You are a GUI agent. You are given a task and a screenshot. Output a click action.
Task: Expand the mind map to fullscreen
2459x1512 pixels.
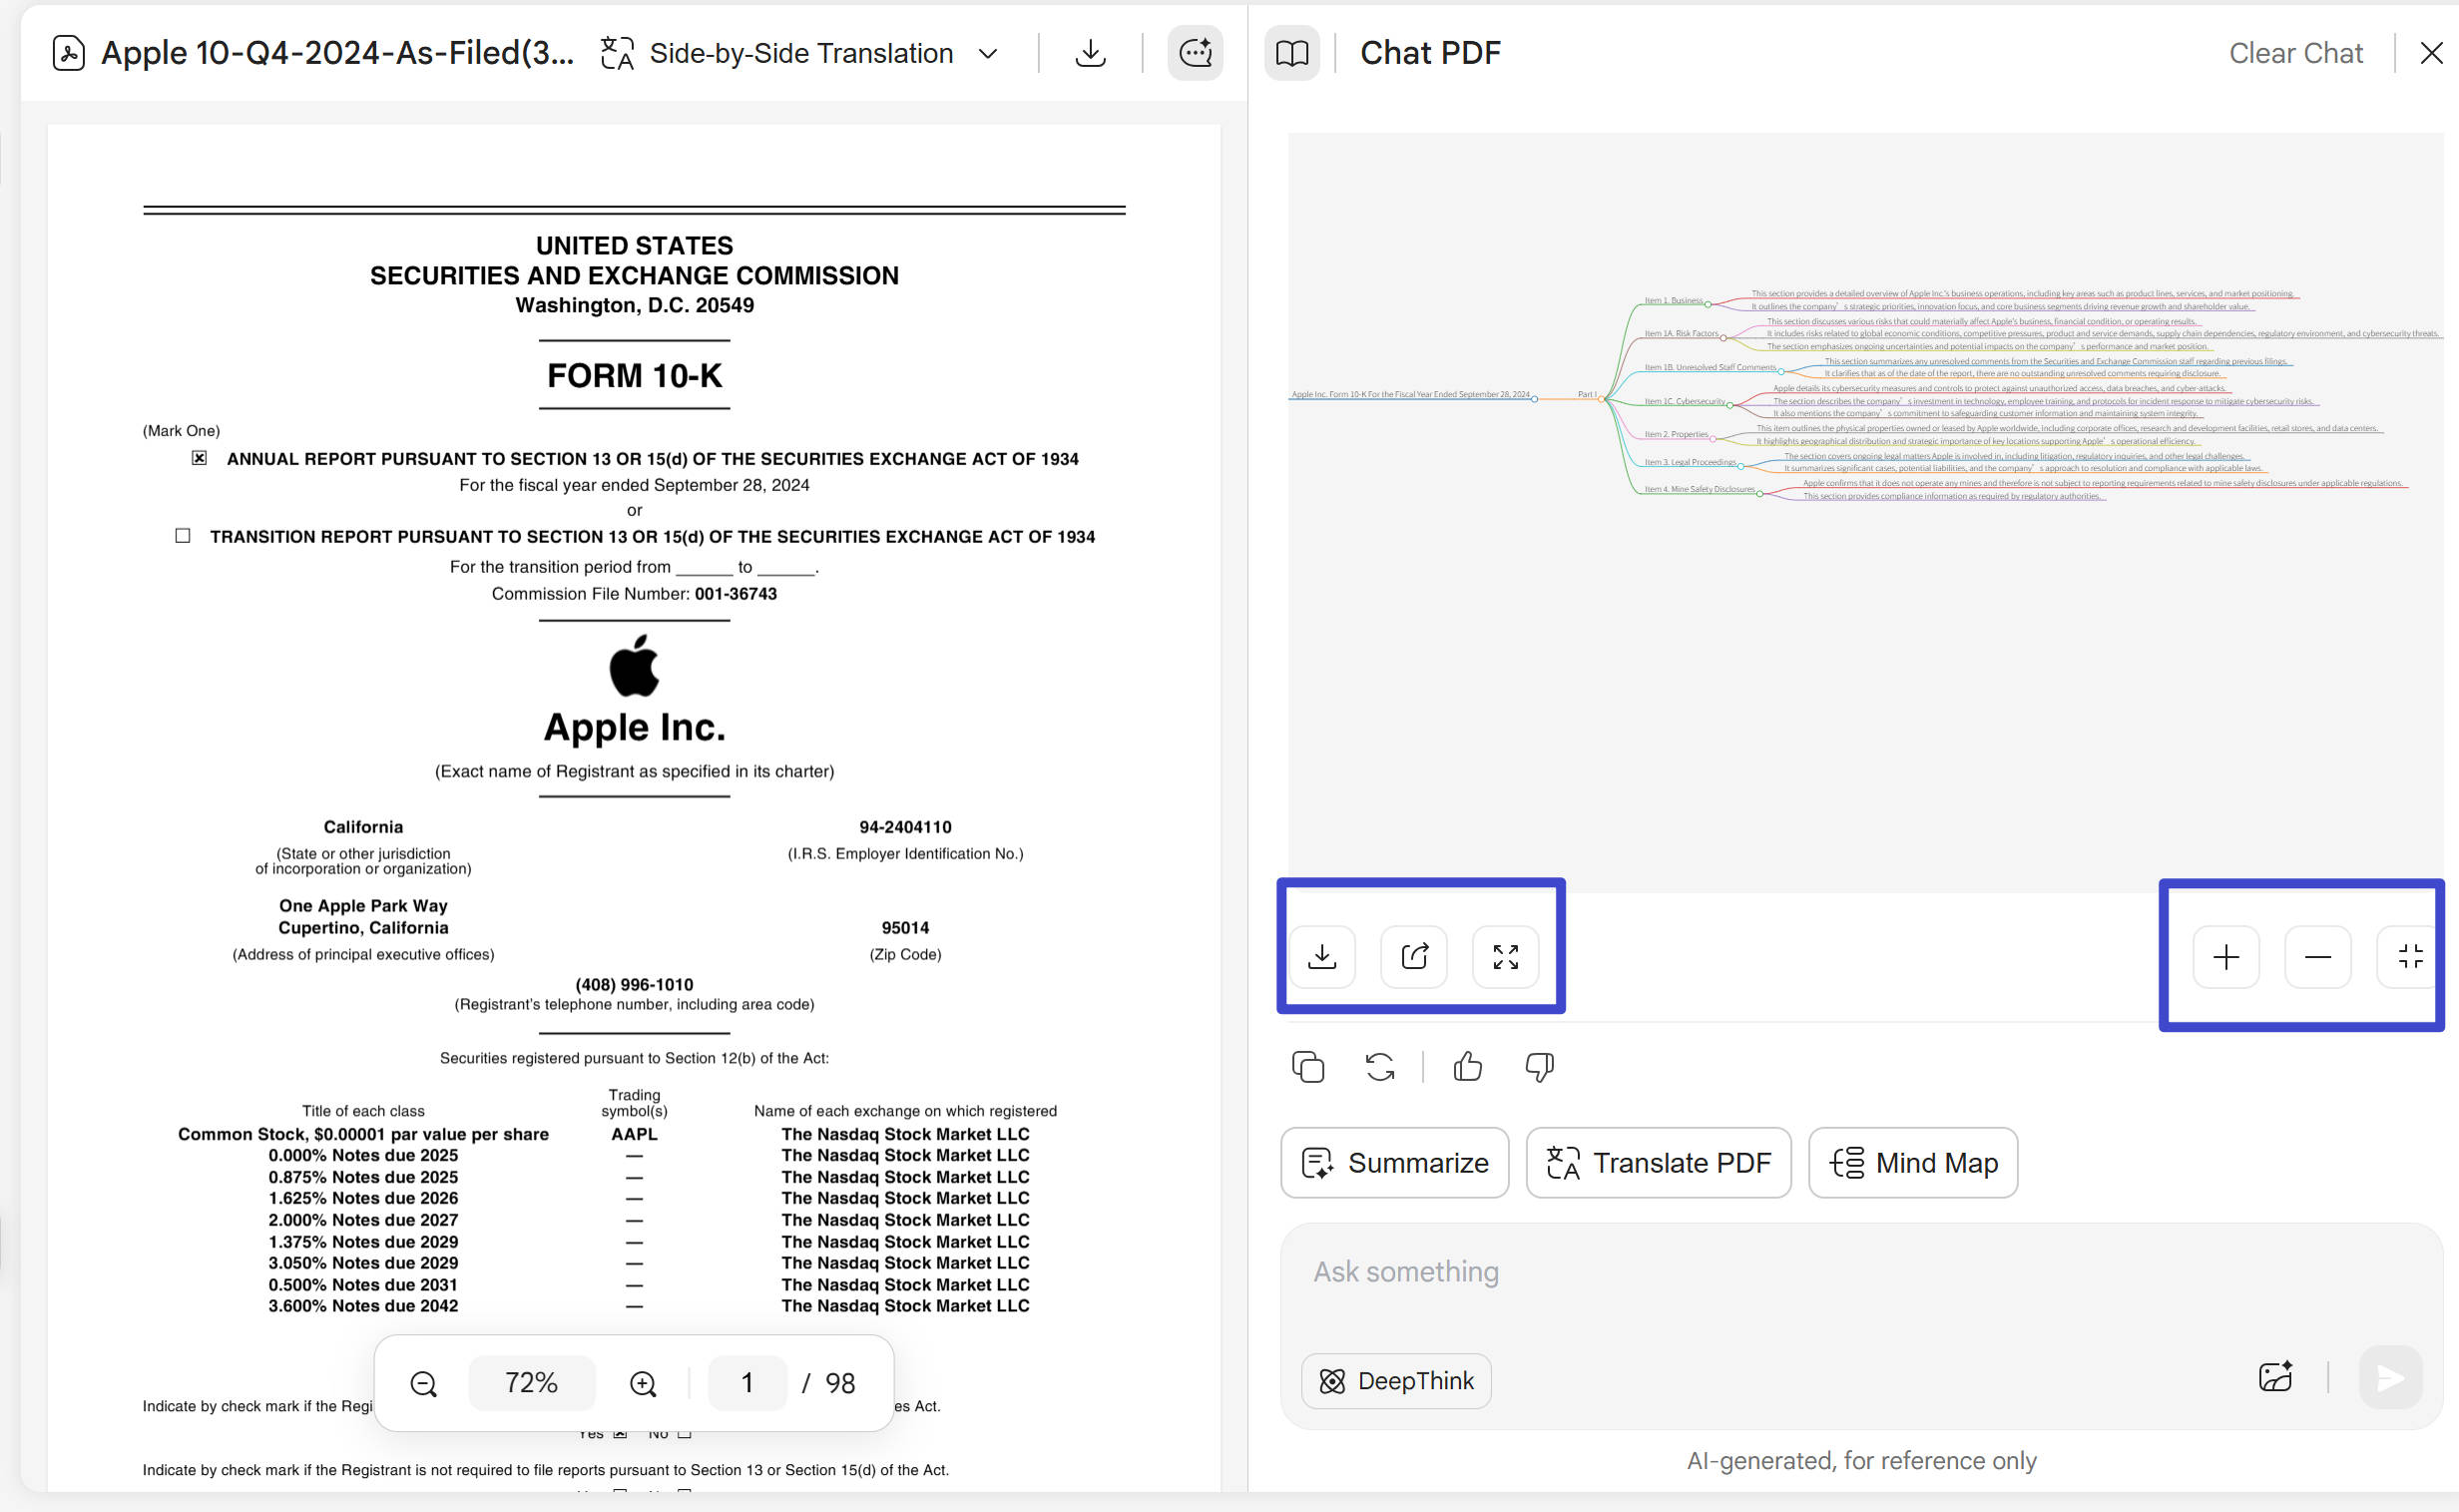tap(1506, 957)
